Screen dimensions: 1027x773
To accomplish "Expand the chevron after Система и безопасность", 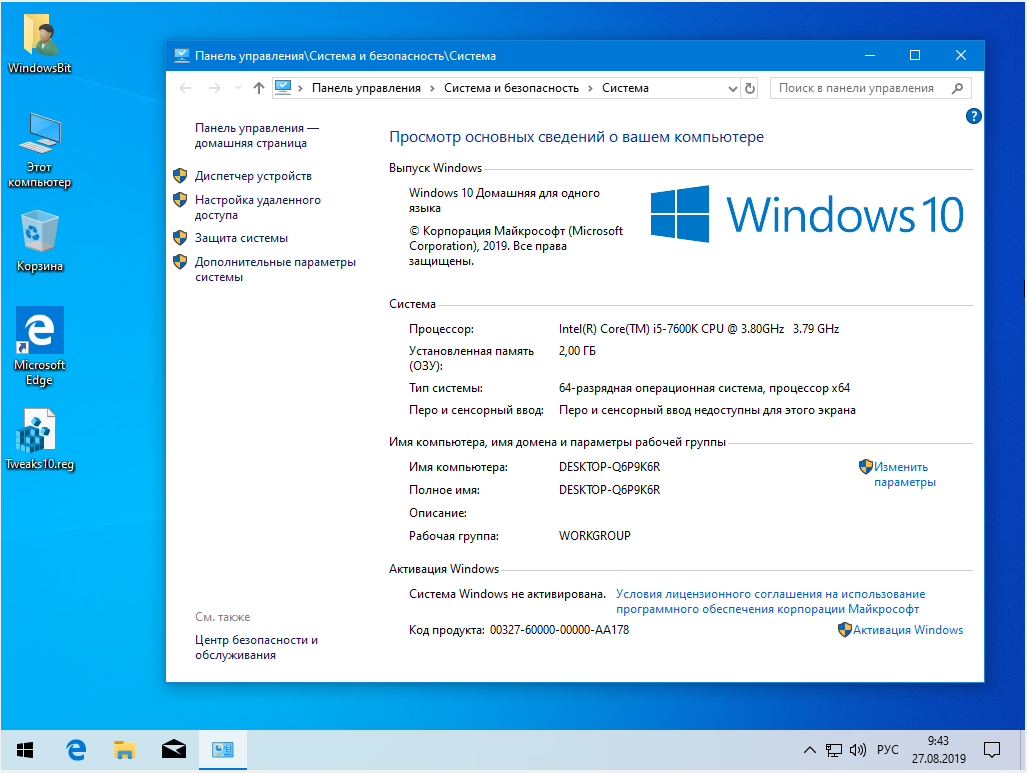I will (590, 88).
